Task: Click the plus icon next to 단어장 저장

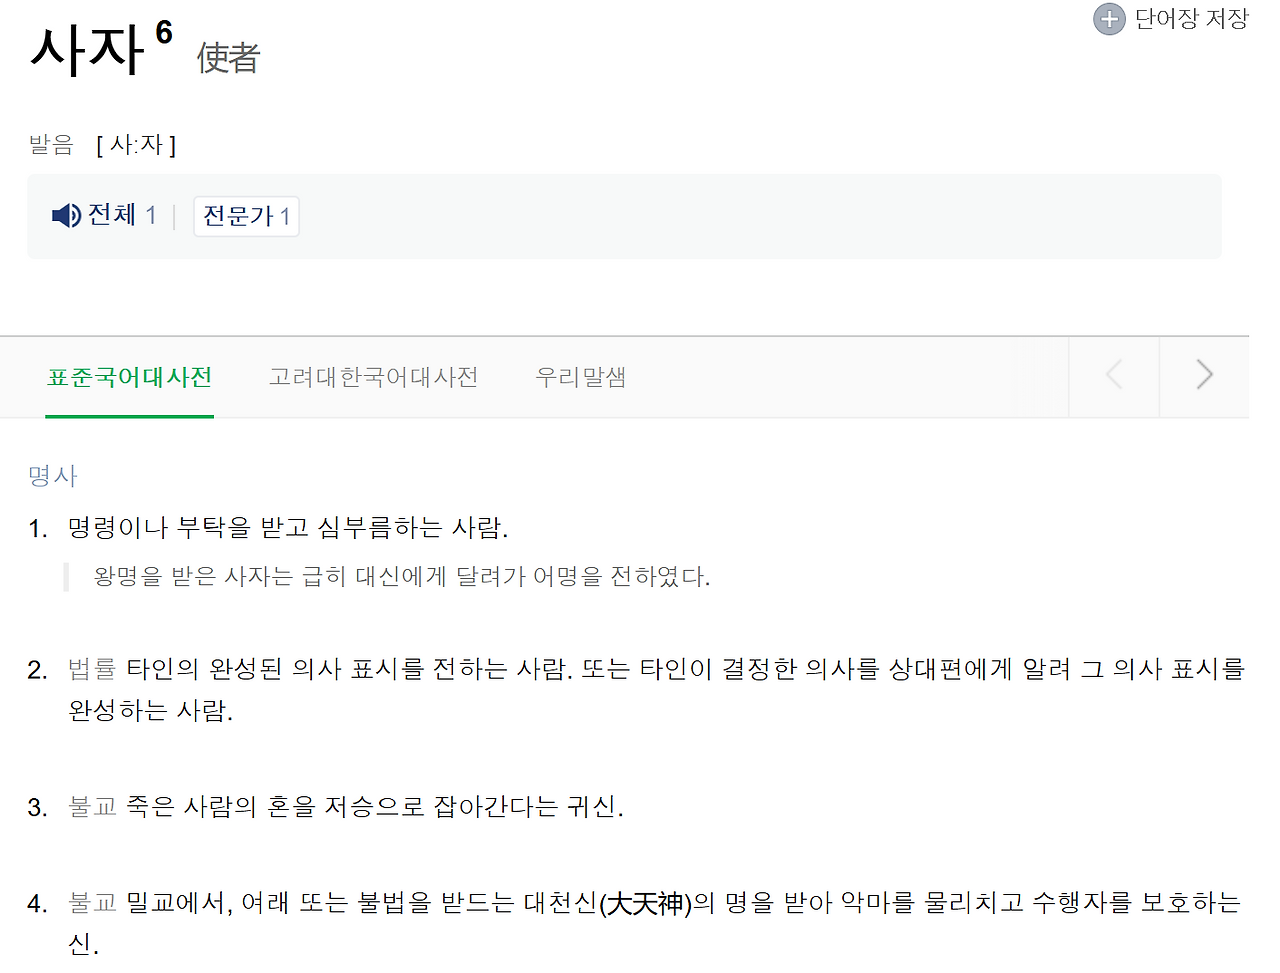Action: coord(1109,18)
